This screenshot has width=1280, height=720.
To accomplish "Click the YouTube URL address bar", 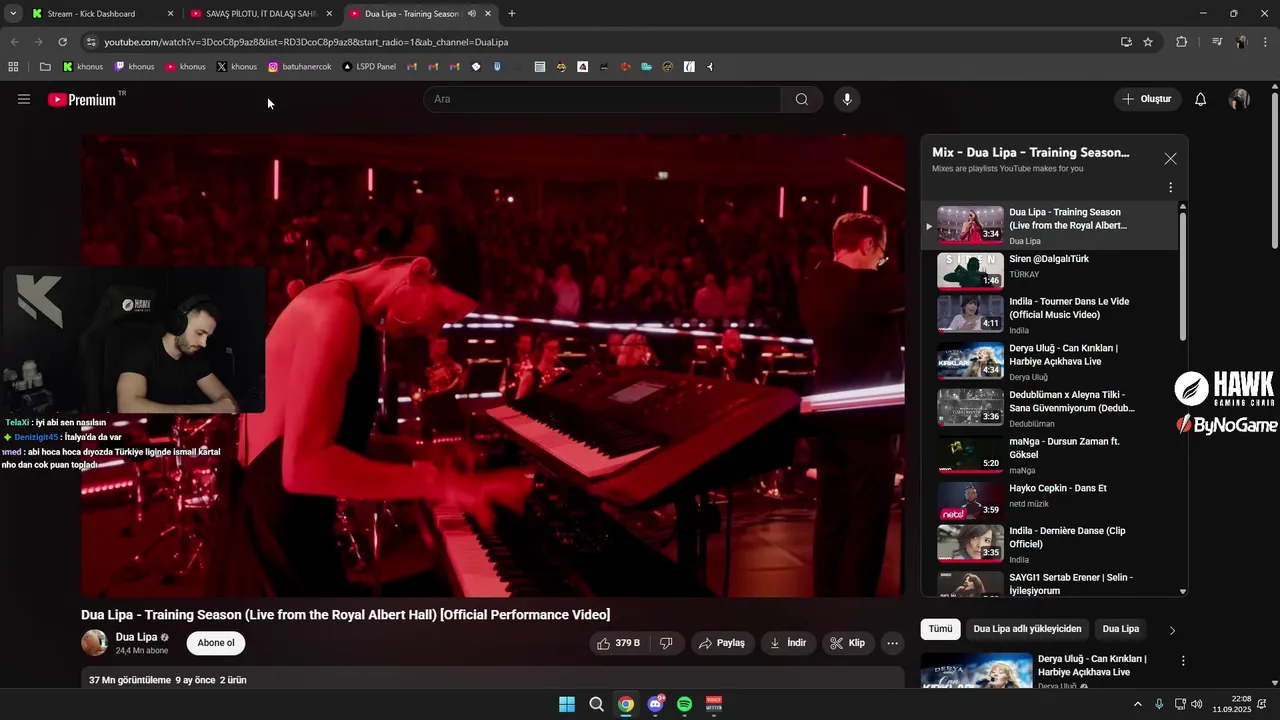I will pyautogui.click(x=600, y=42).
